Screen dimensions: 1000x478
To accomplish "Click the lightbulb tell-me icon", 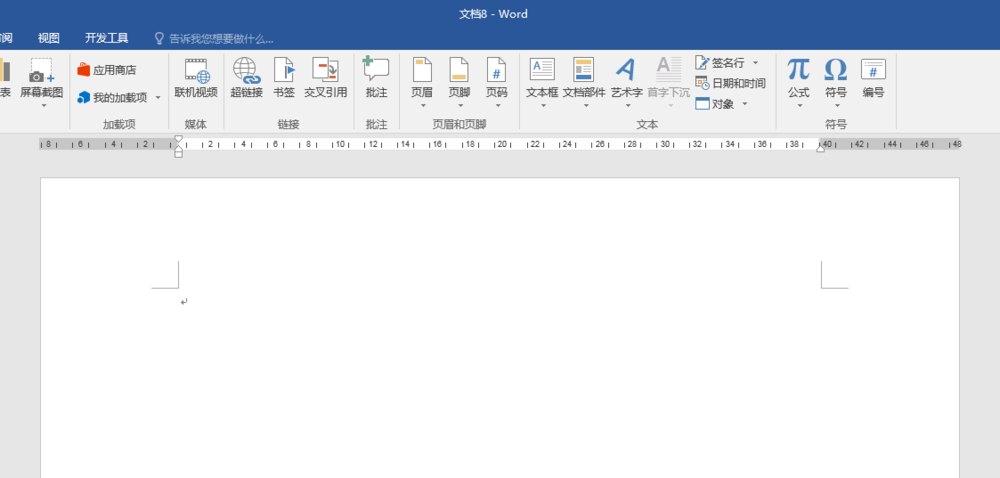I will (159, 38).
